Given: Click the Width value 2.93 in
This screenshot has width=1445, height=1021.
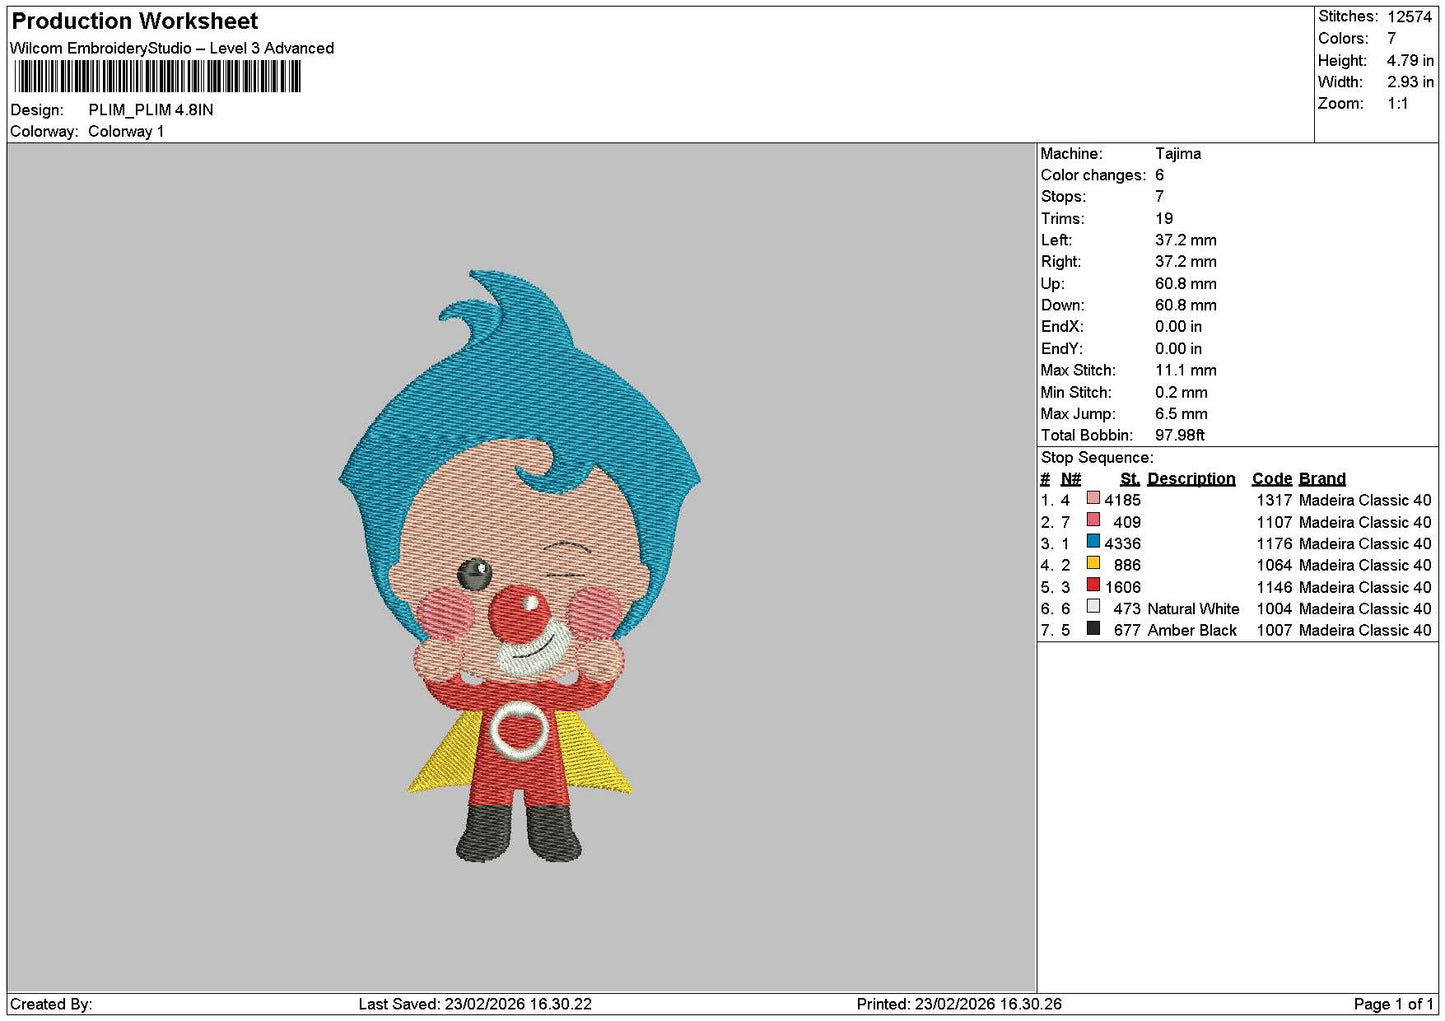Looking at the screenshot, I should tap(1410, 82).
